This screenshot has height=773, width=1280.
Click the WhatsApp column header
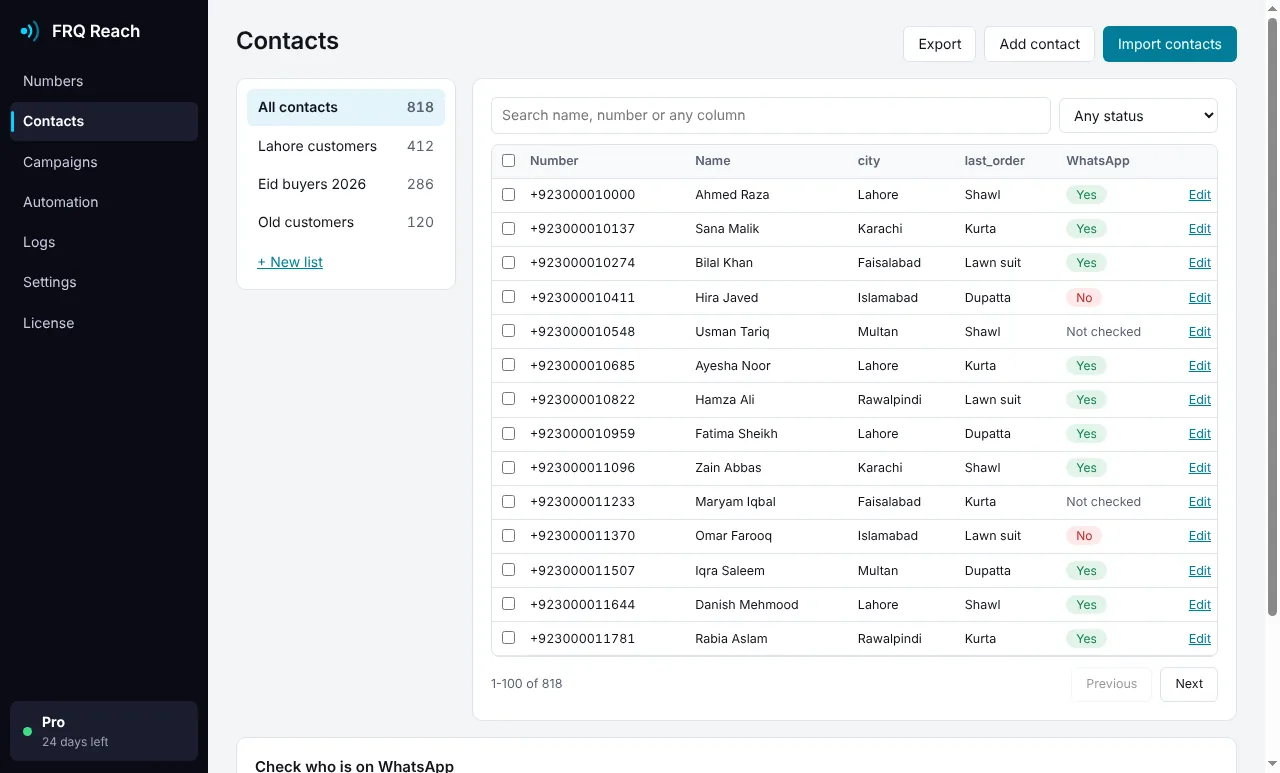(1098, 161)
